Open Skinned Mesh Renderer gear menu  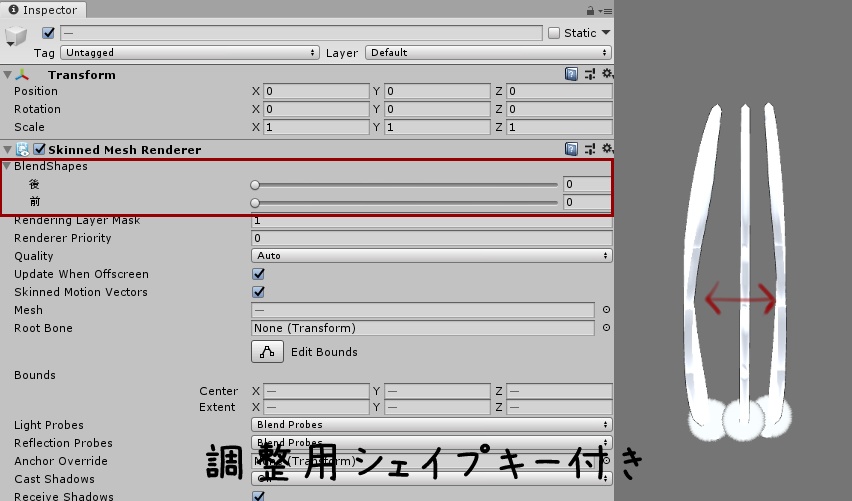pos(607,148)
